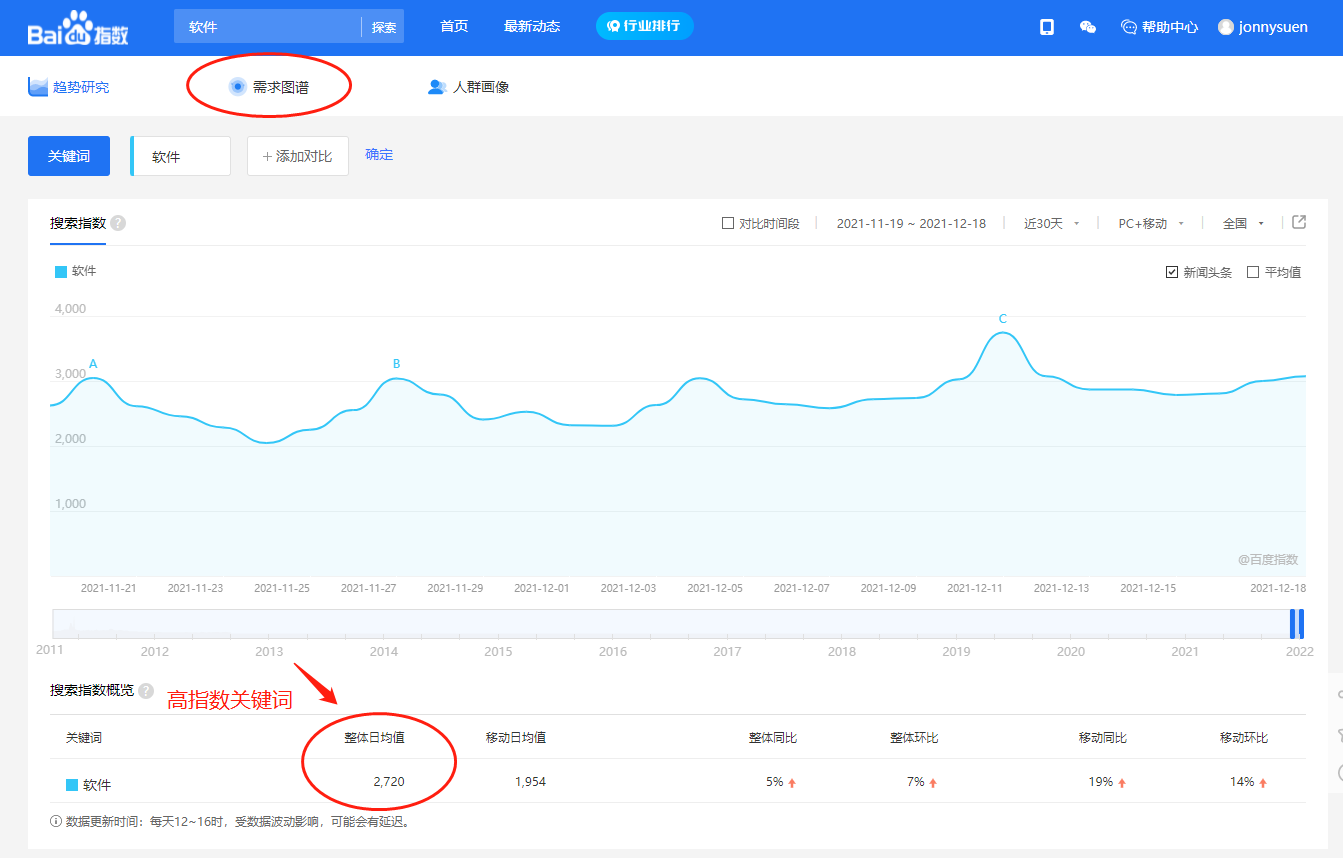
Task: Click help icon beside 搜索指数概览
Action: coord(146,691)
